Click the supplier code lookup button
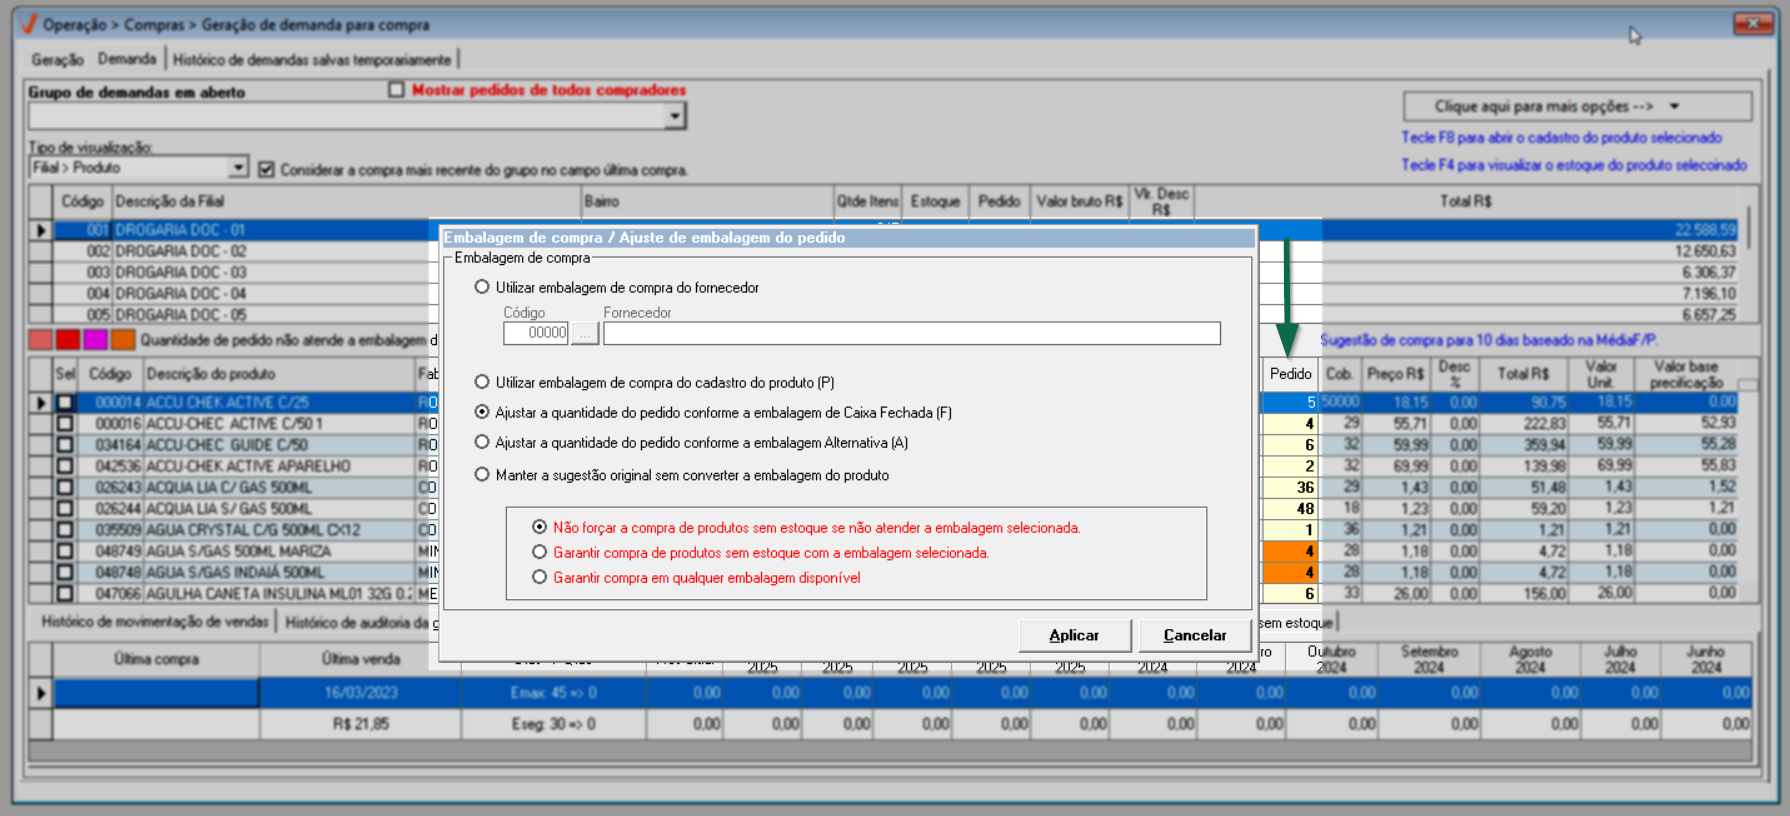This screenshot has width=1790, height=816. pyautogui.click(x=584, y=333)
